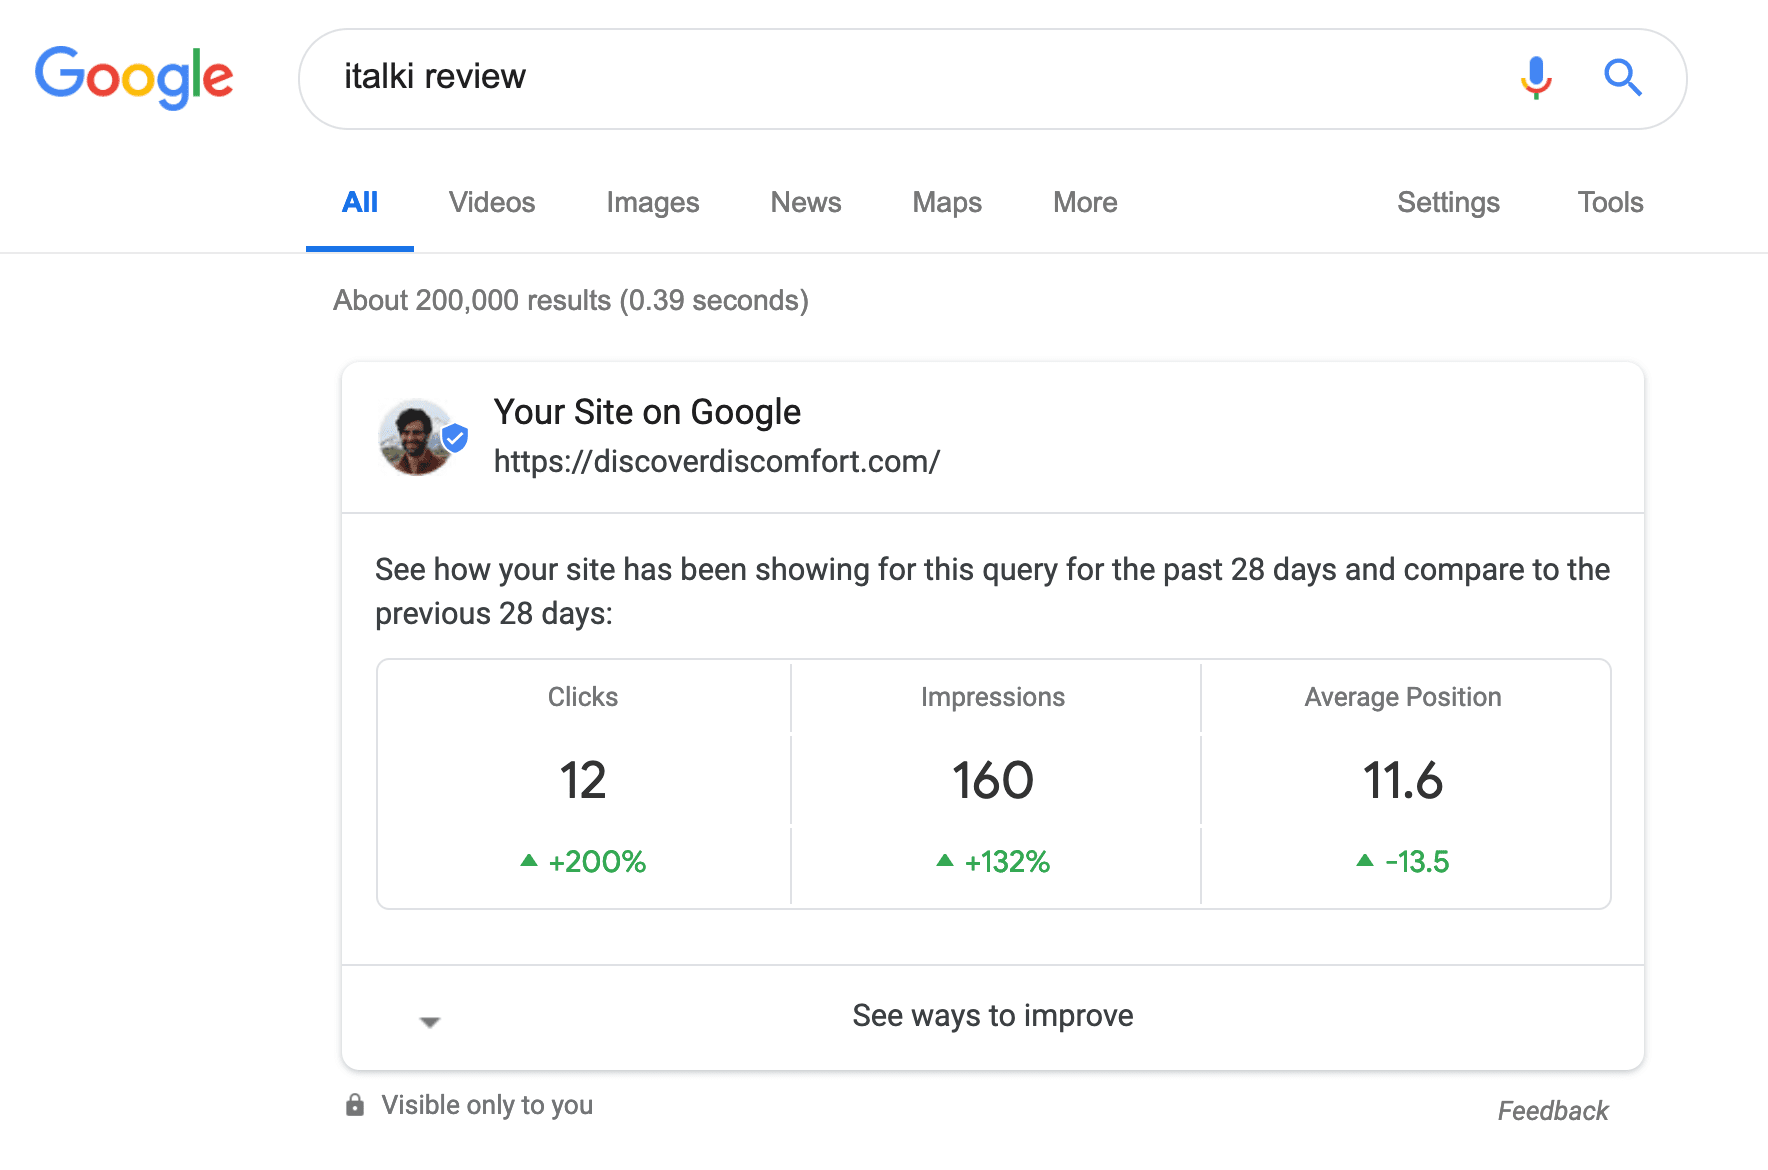
Task: Open search Settings menu
Action: pyautogui.click(x=1448, y=203)
